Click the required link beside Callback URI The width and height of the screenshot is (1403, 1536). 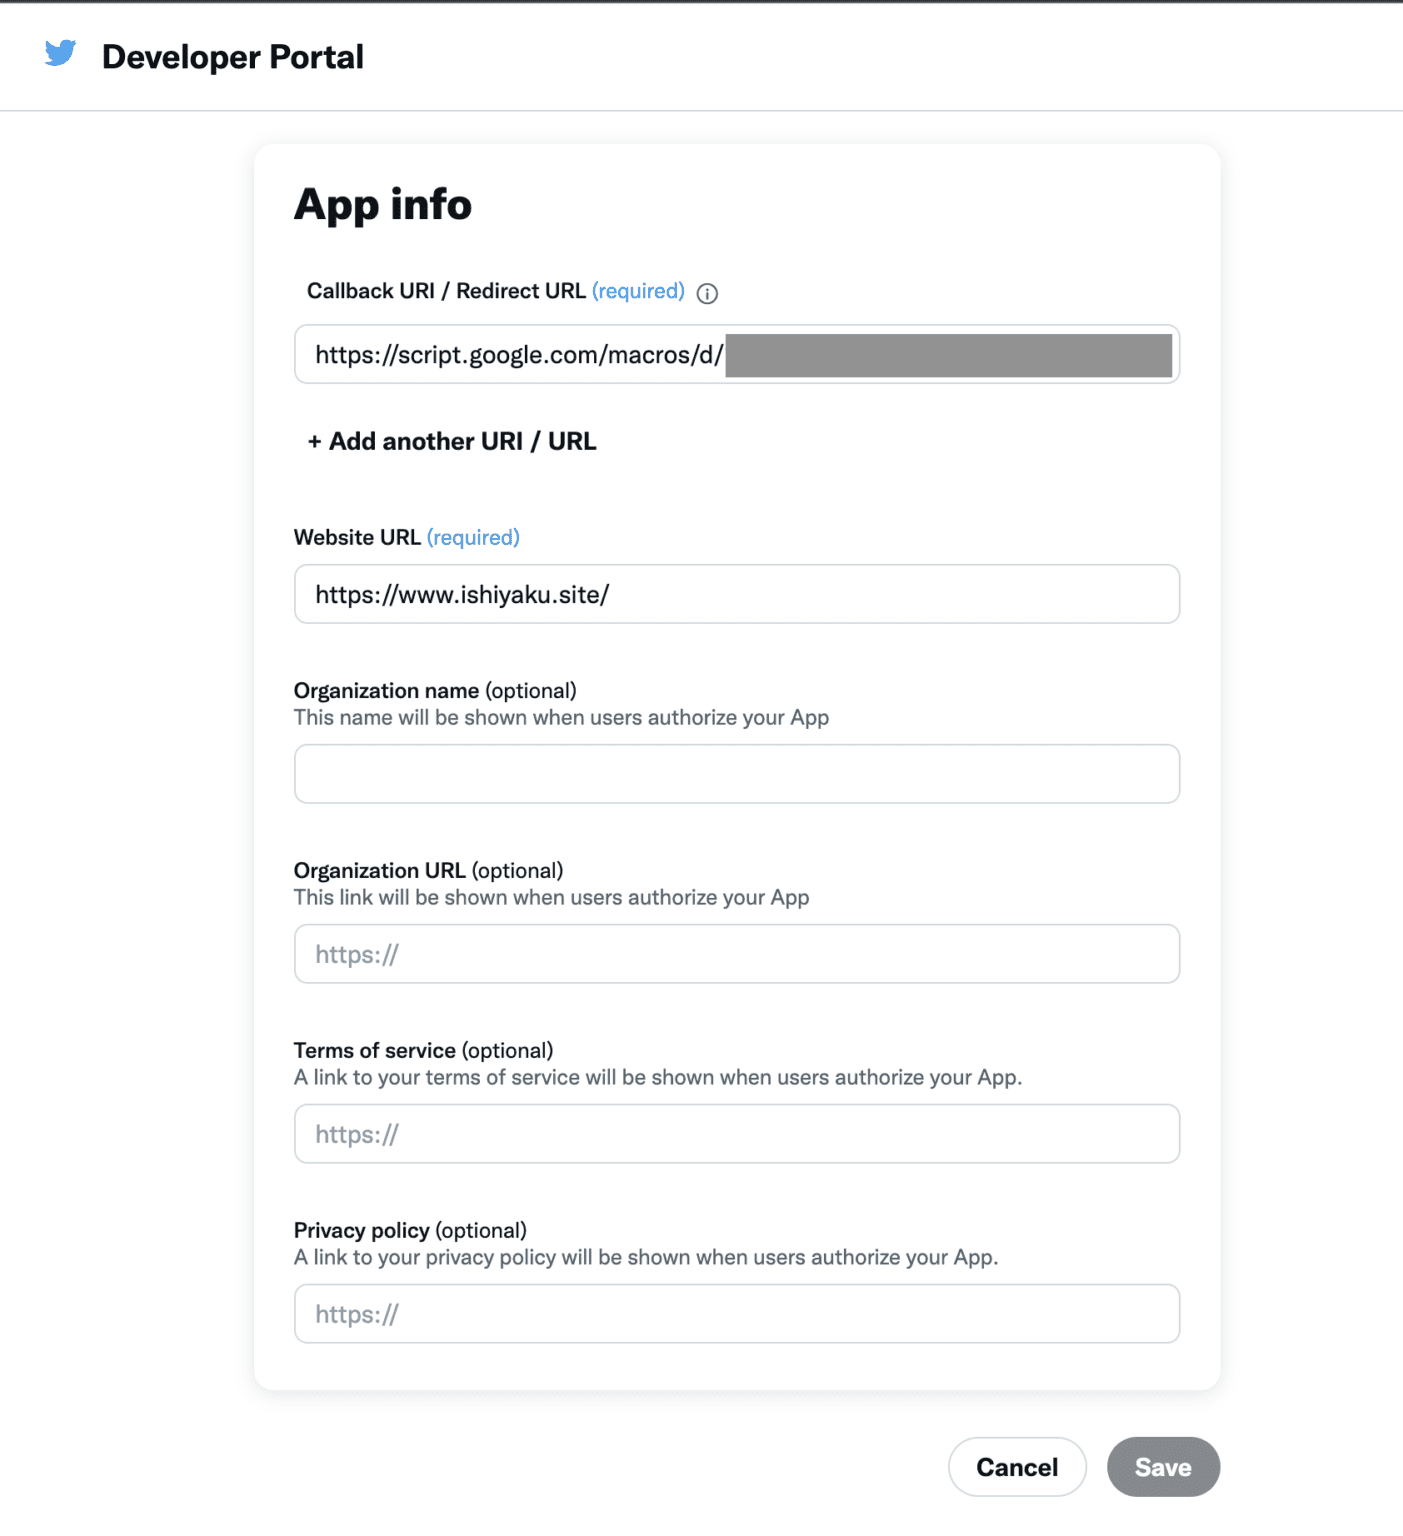(x=637, y=291)
